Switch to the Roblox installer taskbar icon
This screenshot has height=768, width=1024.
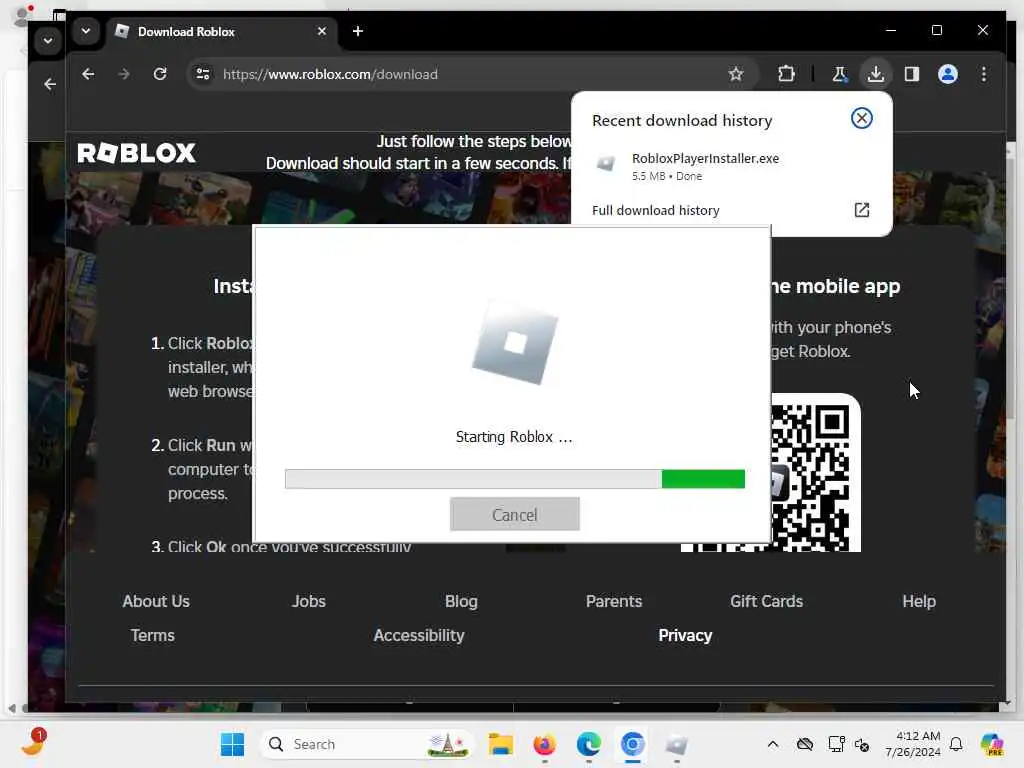point(677,744)
